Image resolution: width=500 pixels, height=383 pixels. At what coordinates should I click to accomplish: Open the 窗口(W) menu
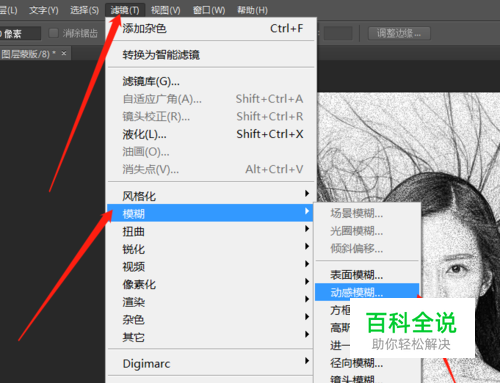tap(209, 10)
